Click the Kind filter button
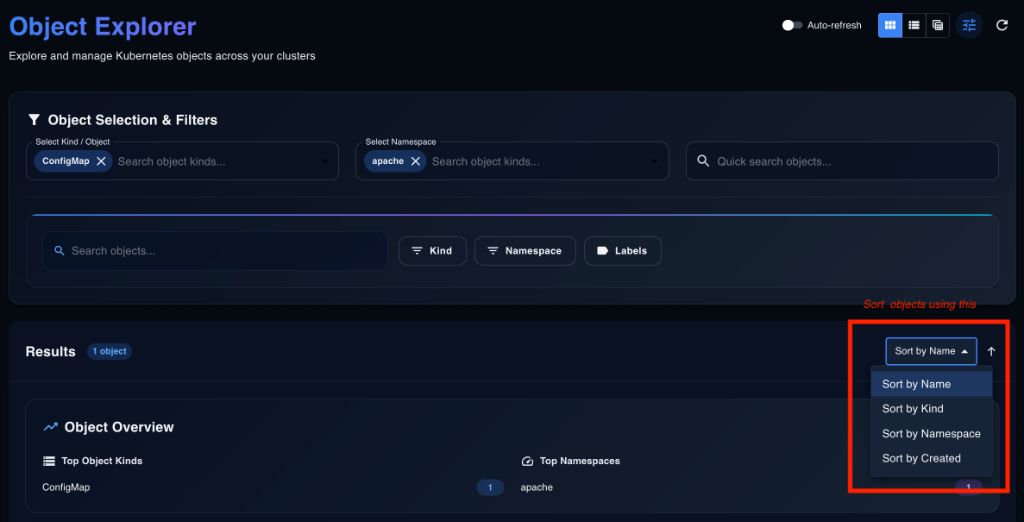 point(432,251)
